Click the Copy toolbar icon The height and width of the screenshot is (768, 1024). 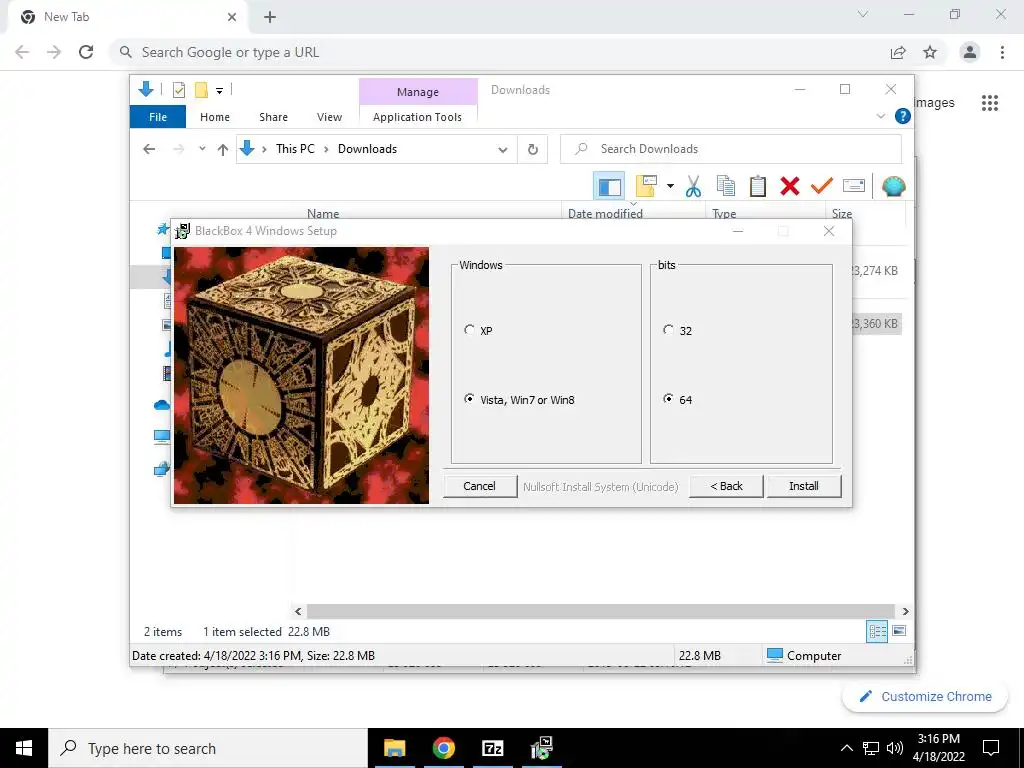pos(726,186)
